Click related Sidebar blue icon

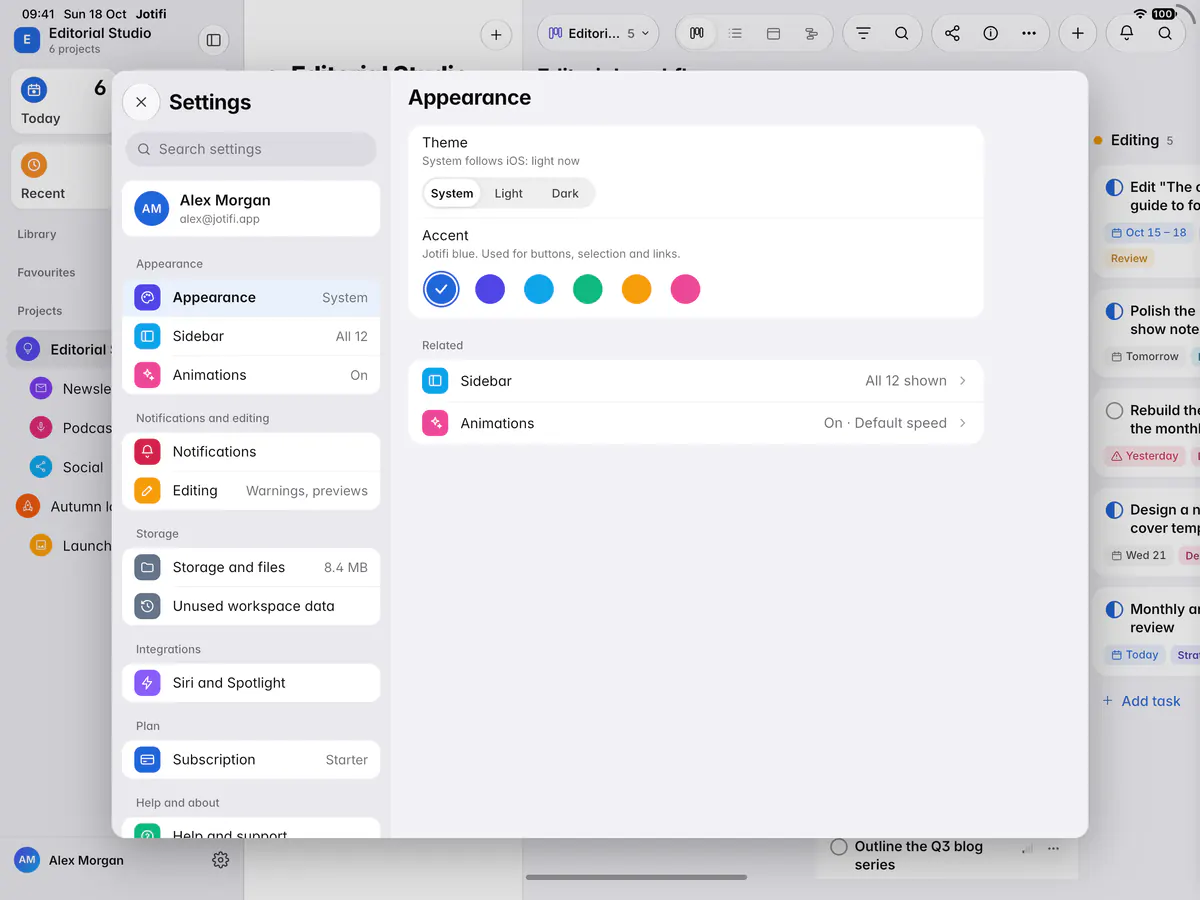435,381
